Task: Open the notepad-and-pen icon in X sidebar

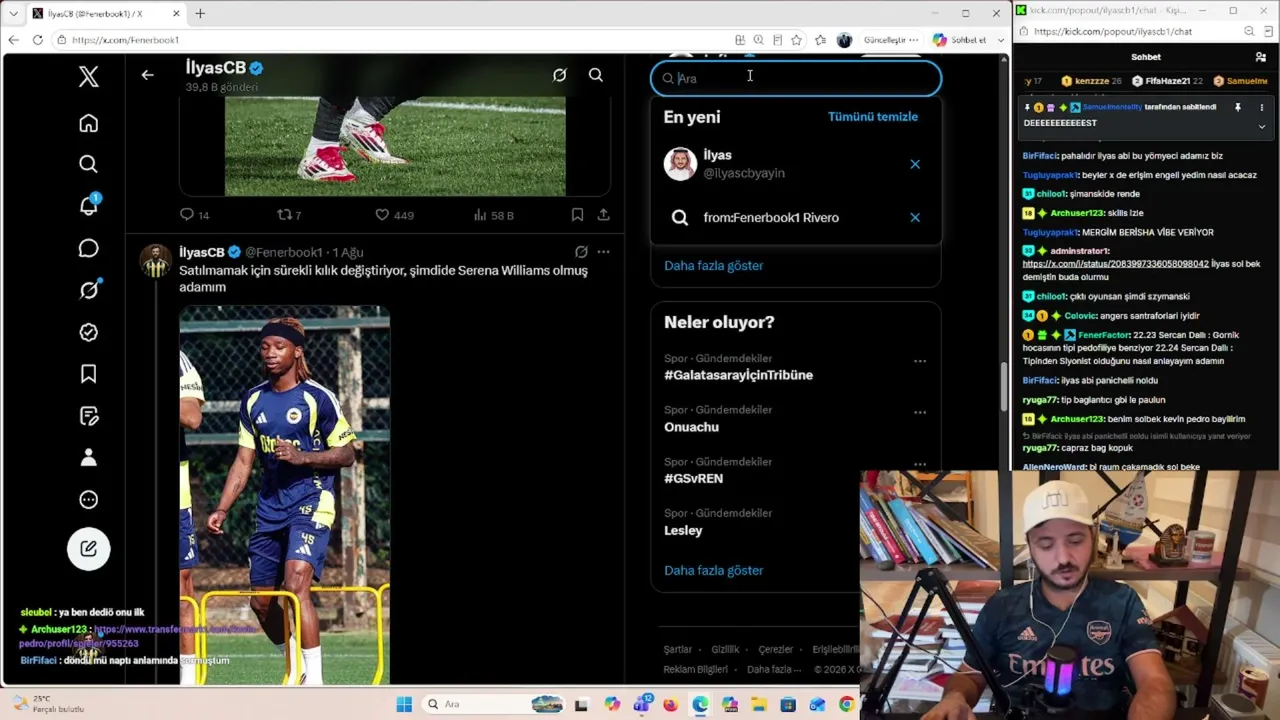Action: 89,416
